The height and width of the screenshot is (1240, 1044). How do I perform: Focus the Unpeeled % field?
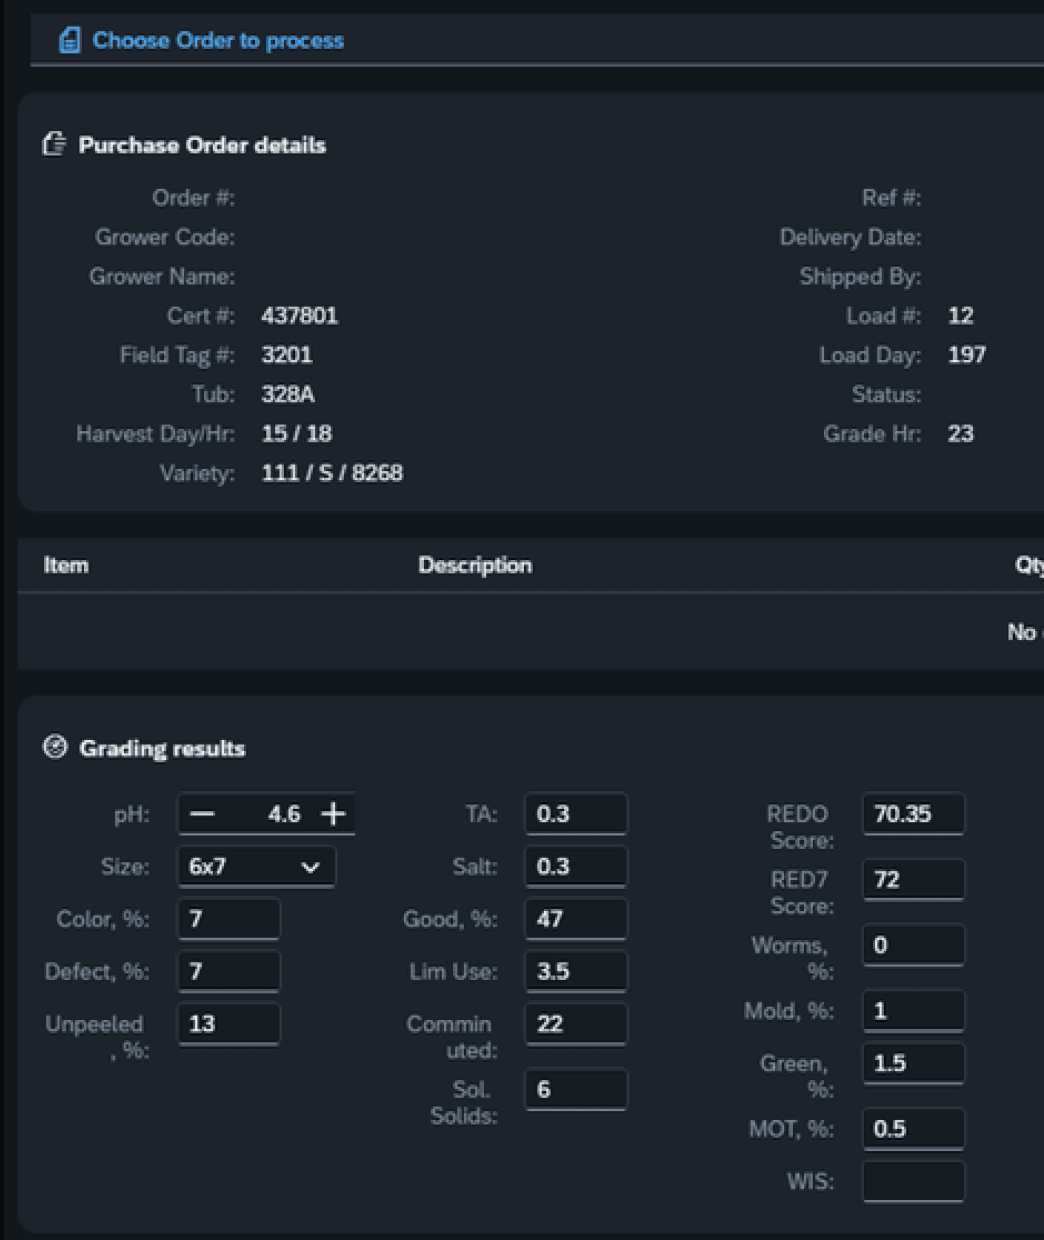(x=228, y=1024)
